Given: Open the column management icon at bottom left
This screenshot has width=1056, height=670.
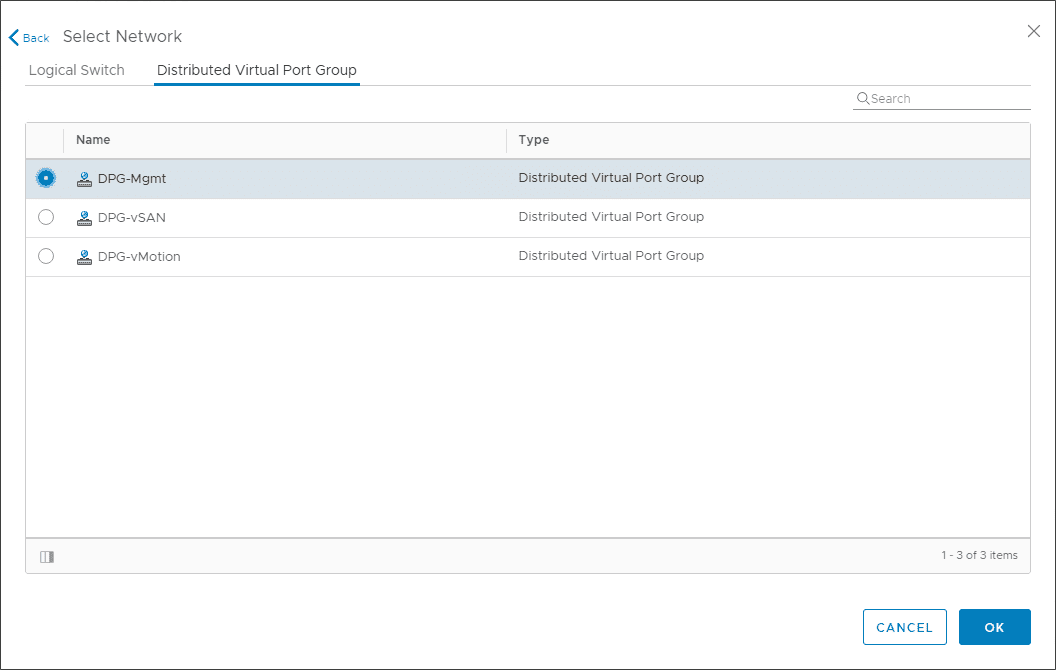Looking at the screenshot, I should click(x=46, y=556).
